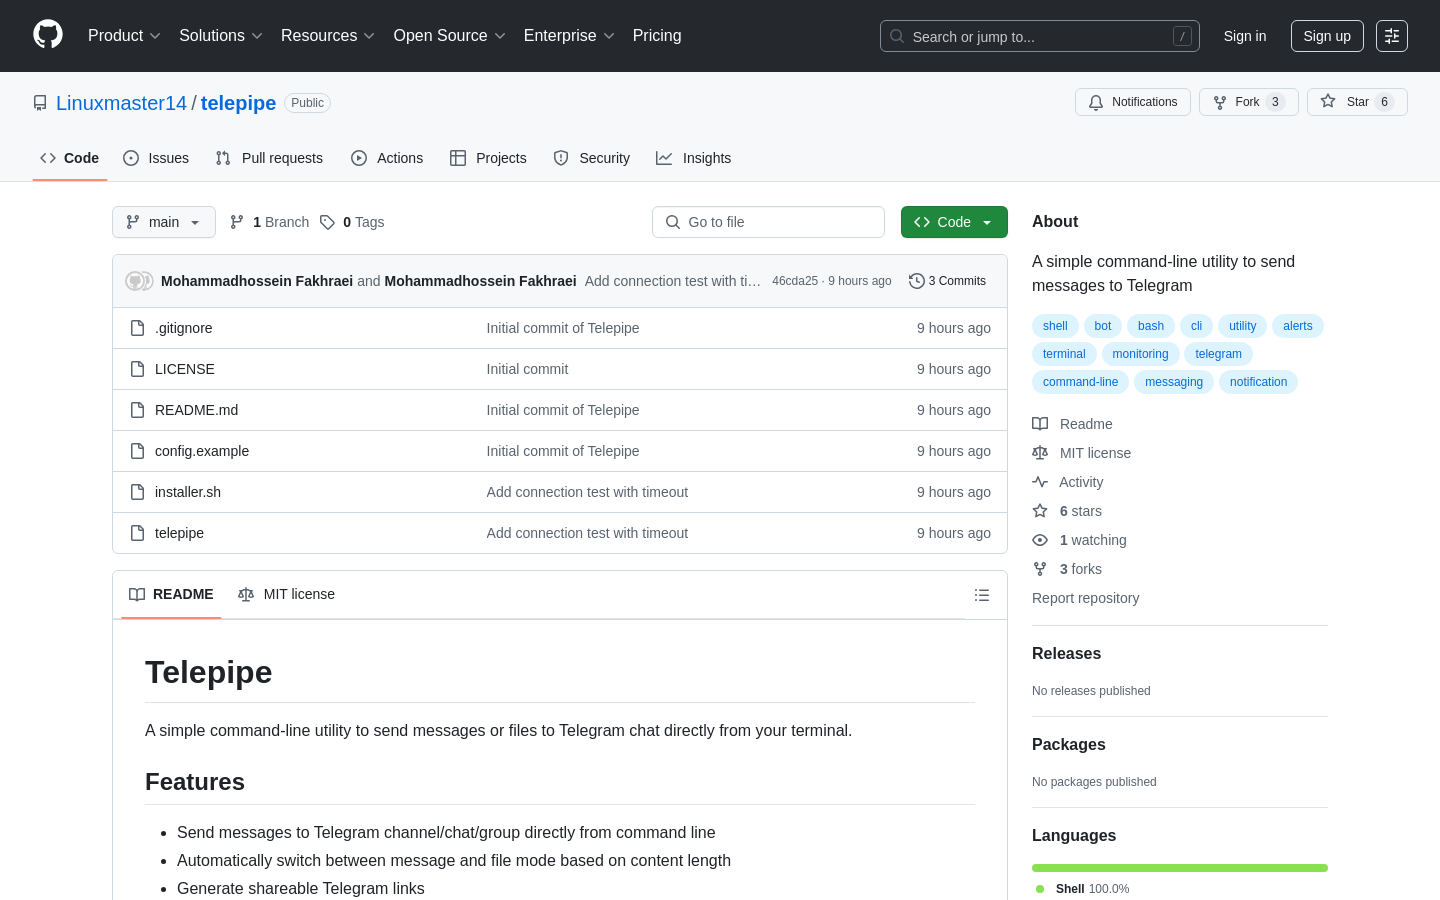Open the README outline list icon
The width and height of the screenshot is (1440, 900).
[982, 595]
